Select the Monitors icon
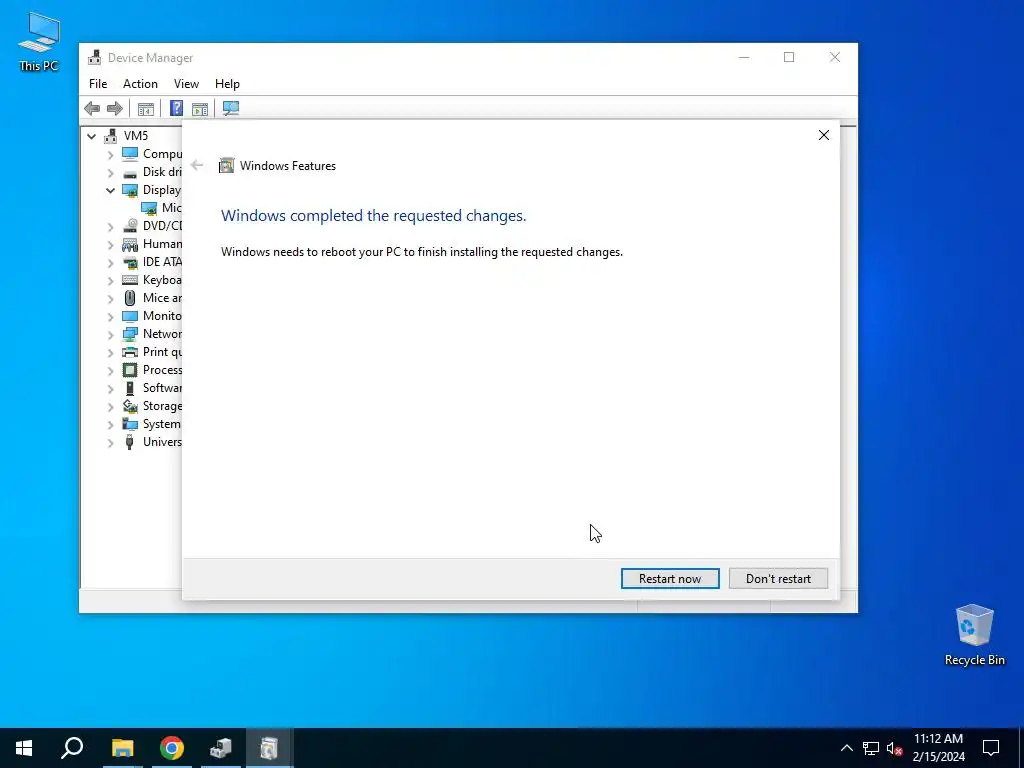The width and height of the screenshot is (1024, 768). pos(130,316)
